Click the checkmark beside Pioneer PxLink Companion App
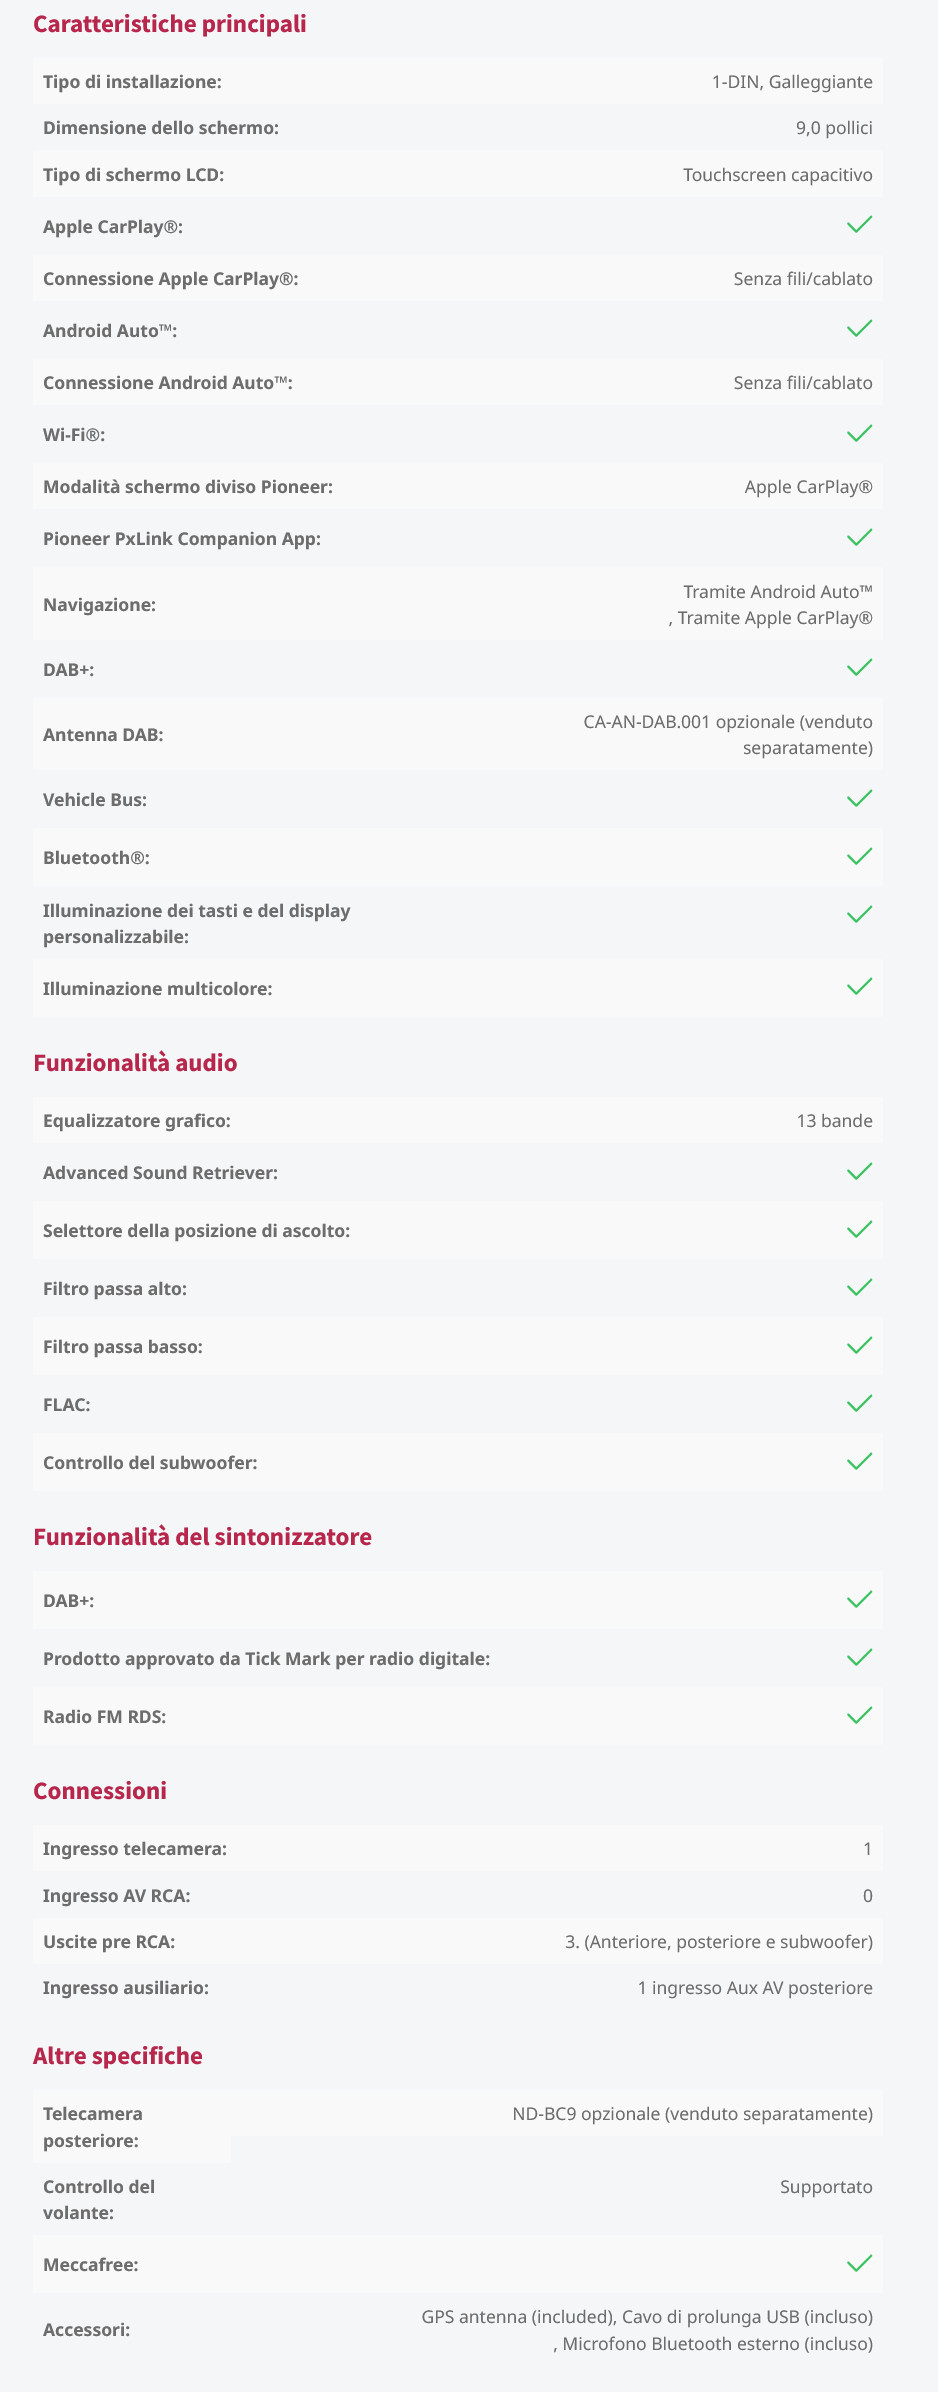Viewport: 938px width, 2392px height. [859, 537]
